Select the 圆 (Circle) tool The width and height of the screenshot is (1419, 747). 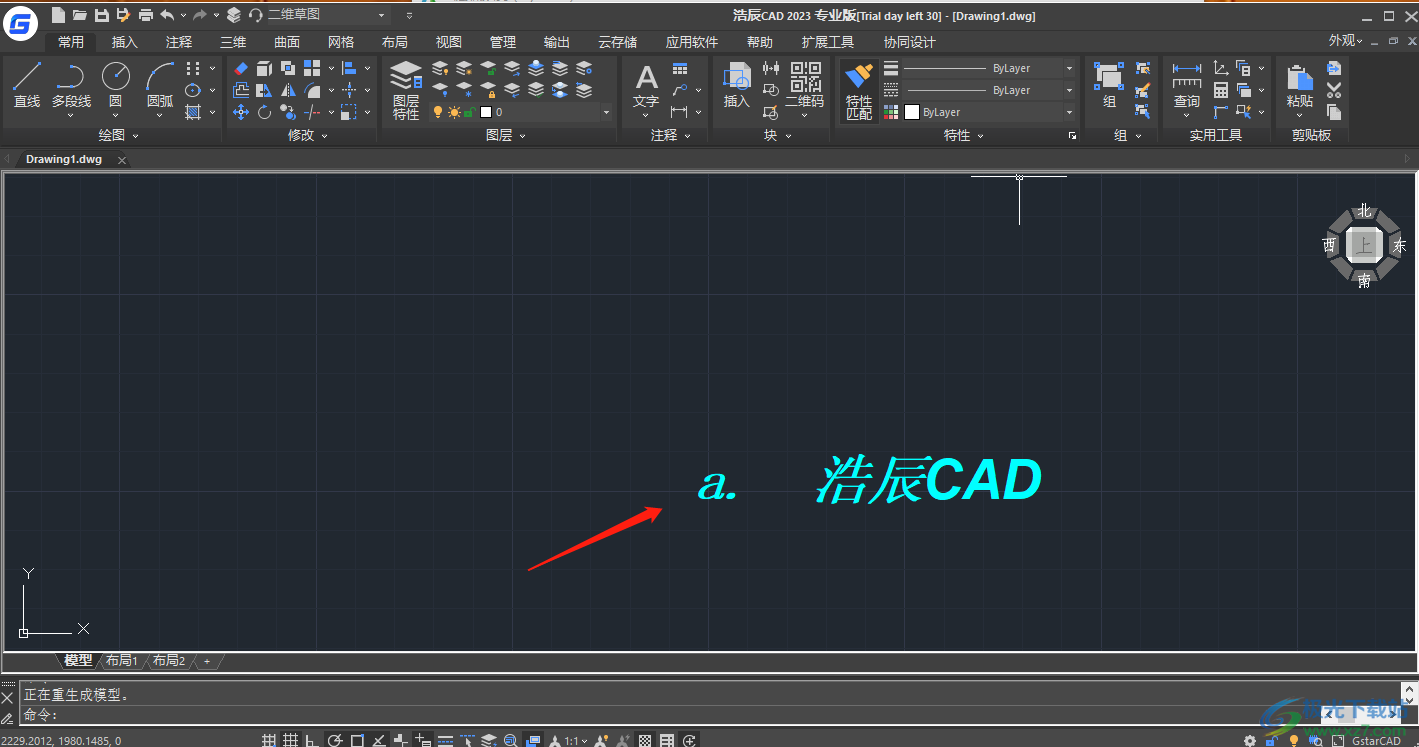(x=116, y=85)
